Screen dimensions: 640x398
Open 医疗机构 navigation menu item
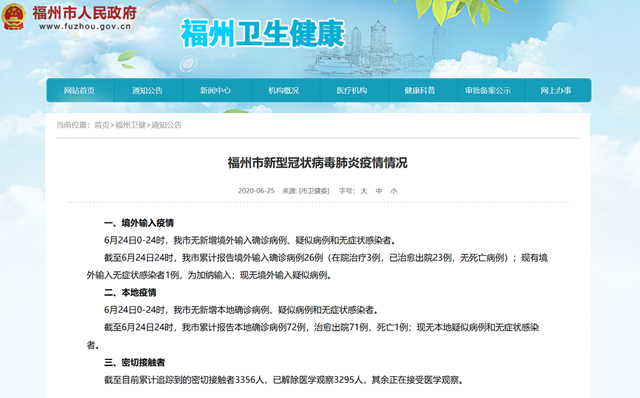(352, 91)
